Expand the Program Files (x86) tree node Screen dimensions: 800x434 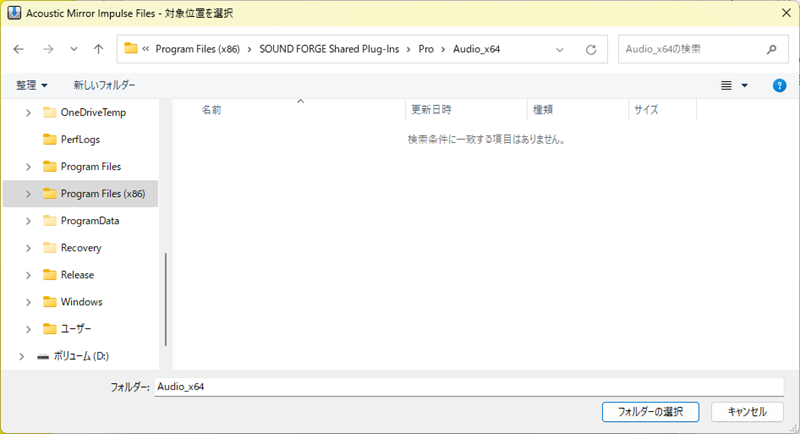pyautogui.click(x=28, y=194)
